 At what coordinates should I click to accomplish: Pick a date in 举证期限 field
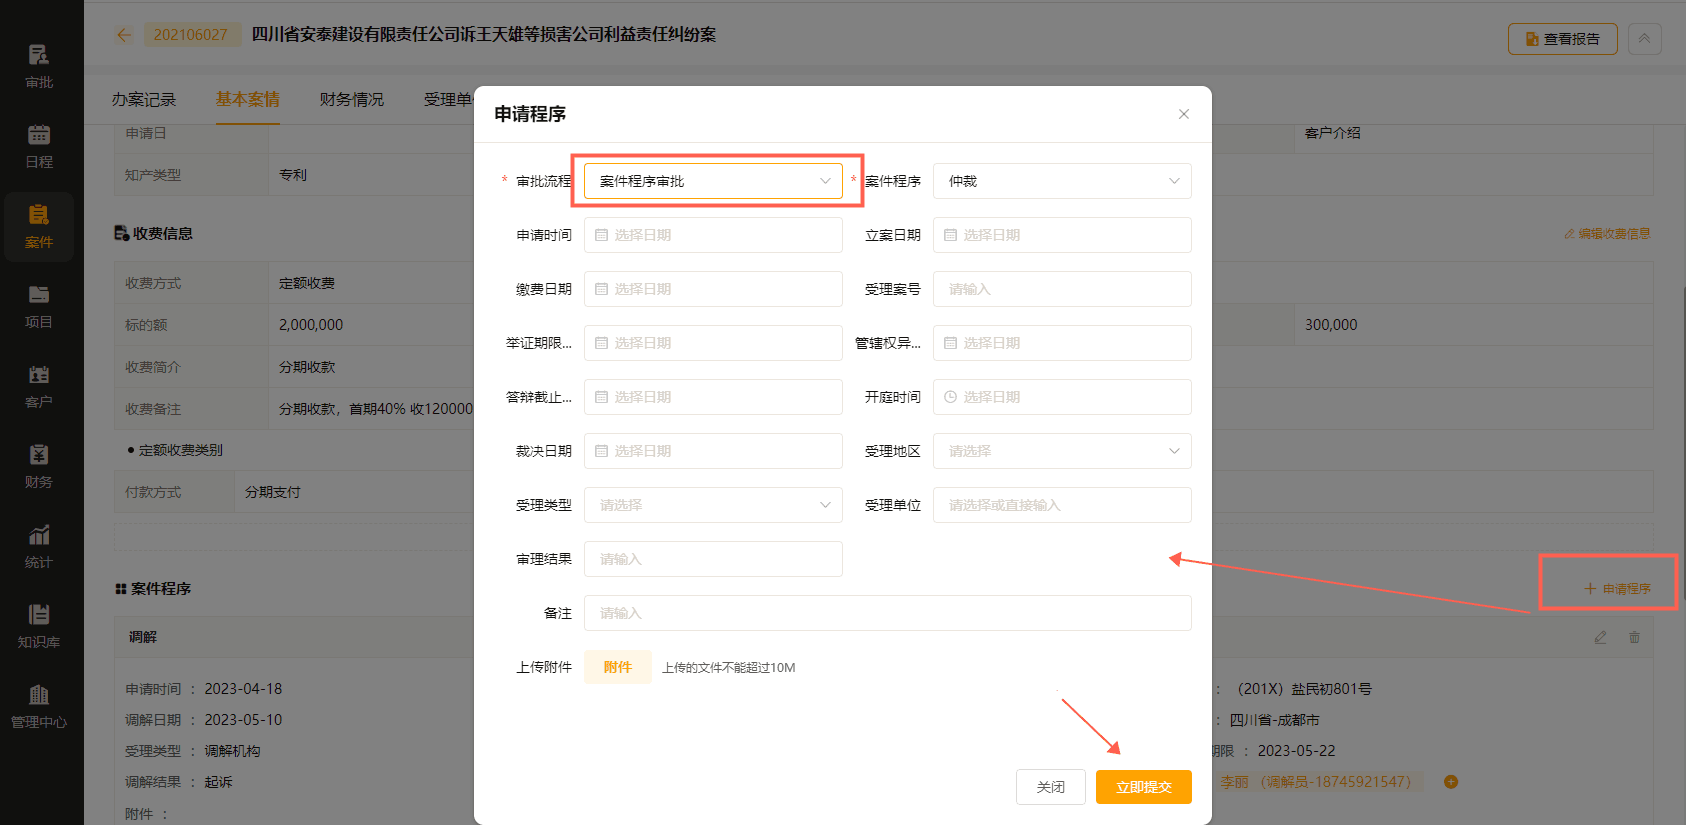pos(713,343)
